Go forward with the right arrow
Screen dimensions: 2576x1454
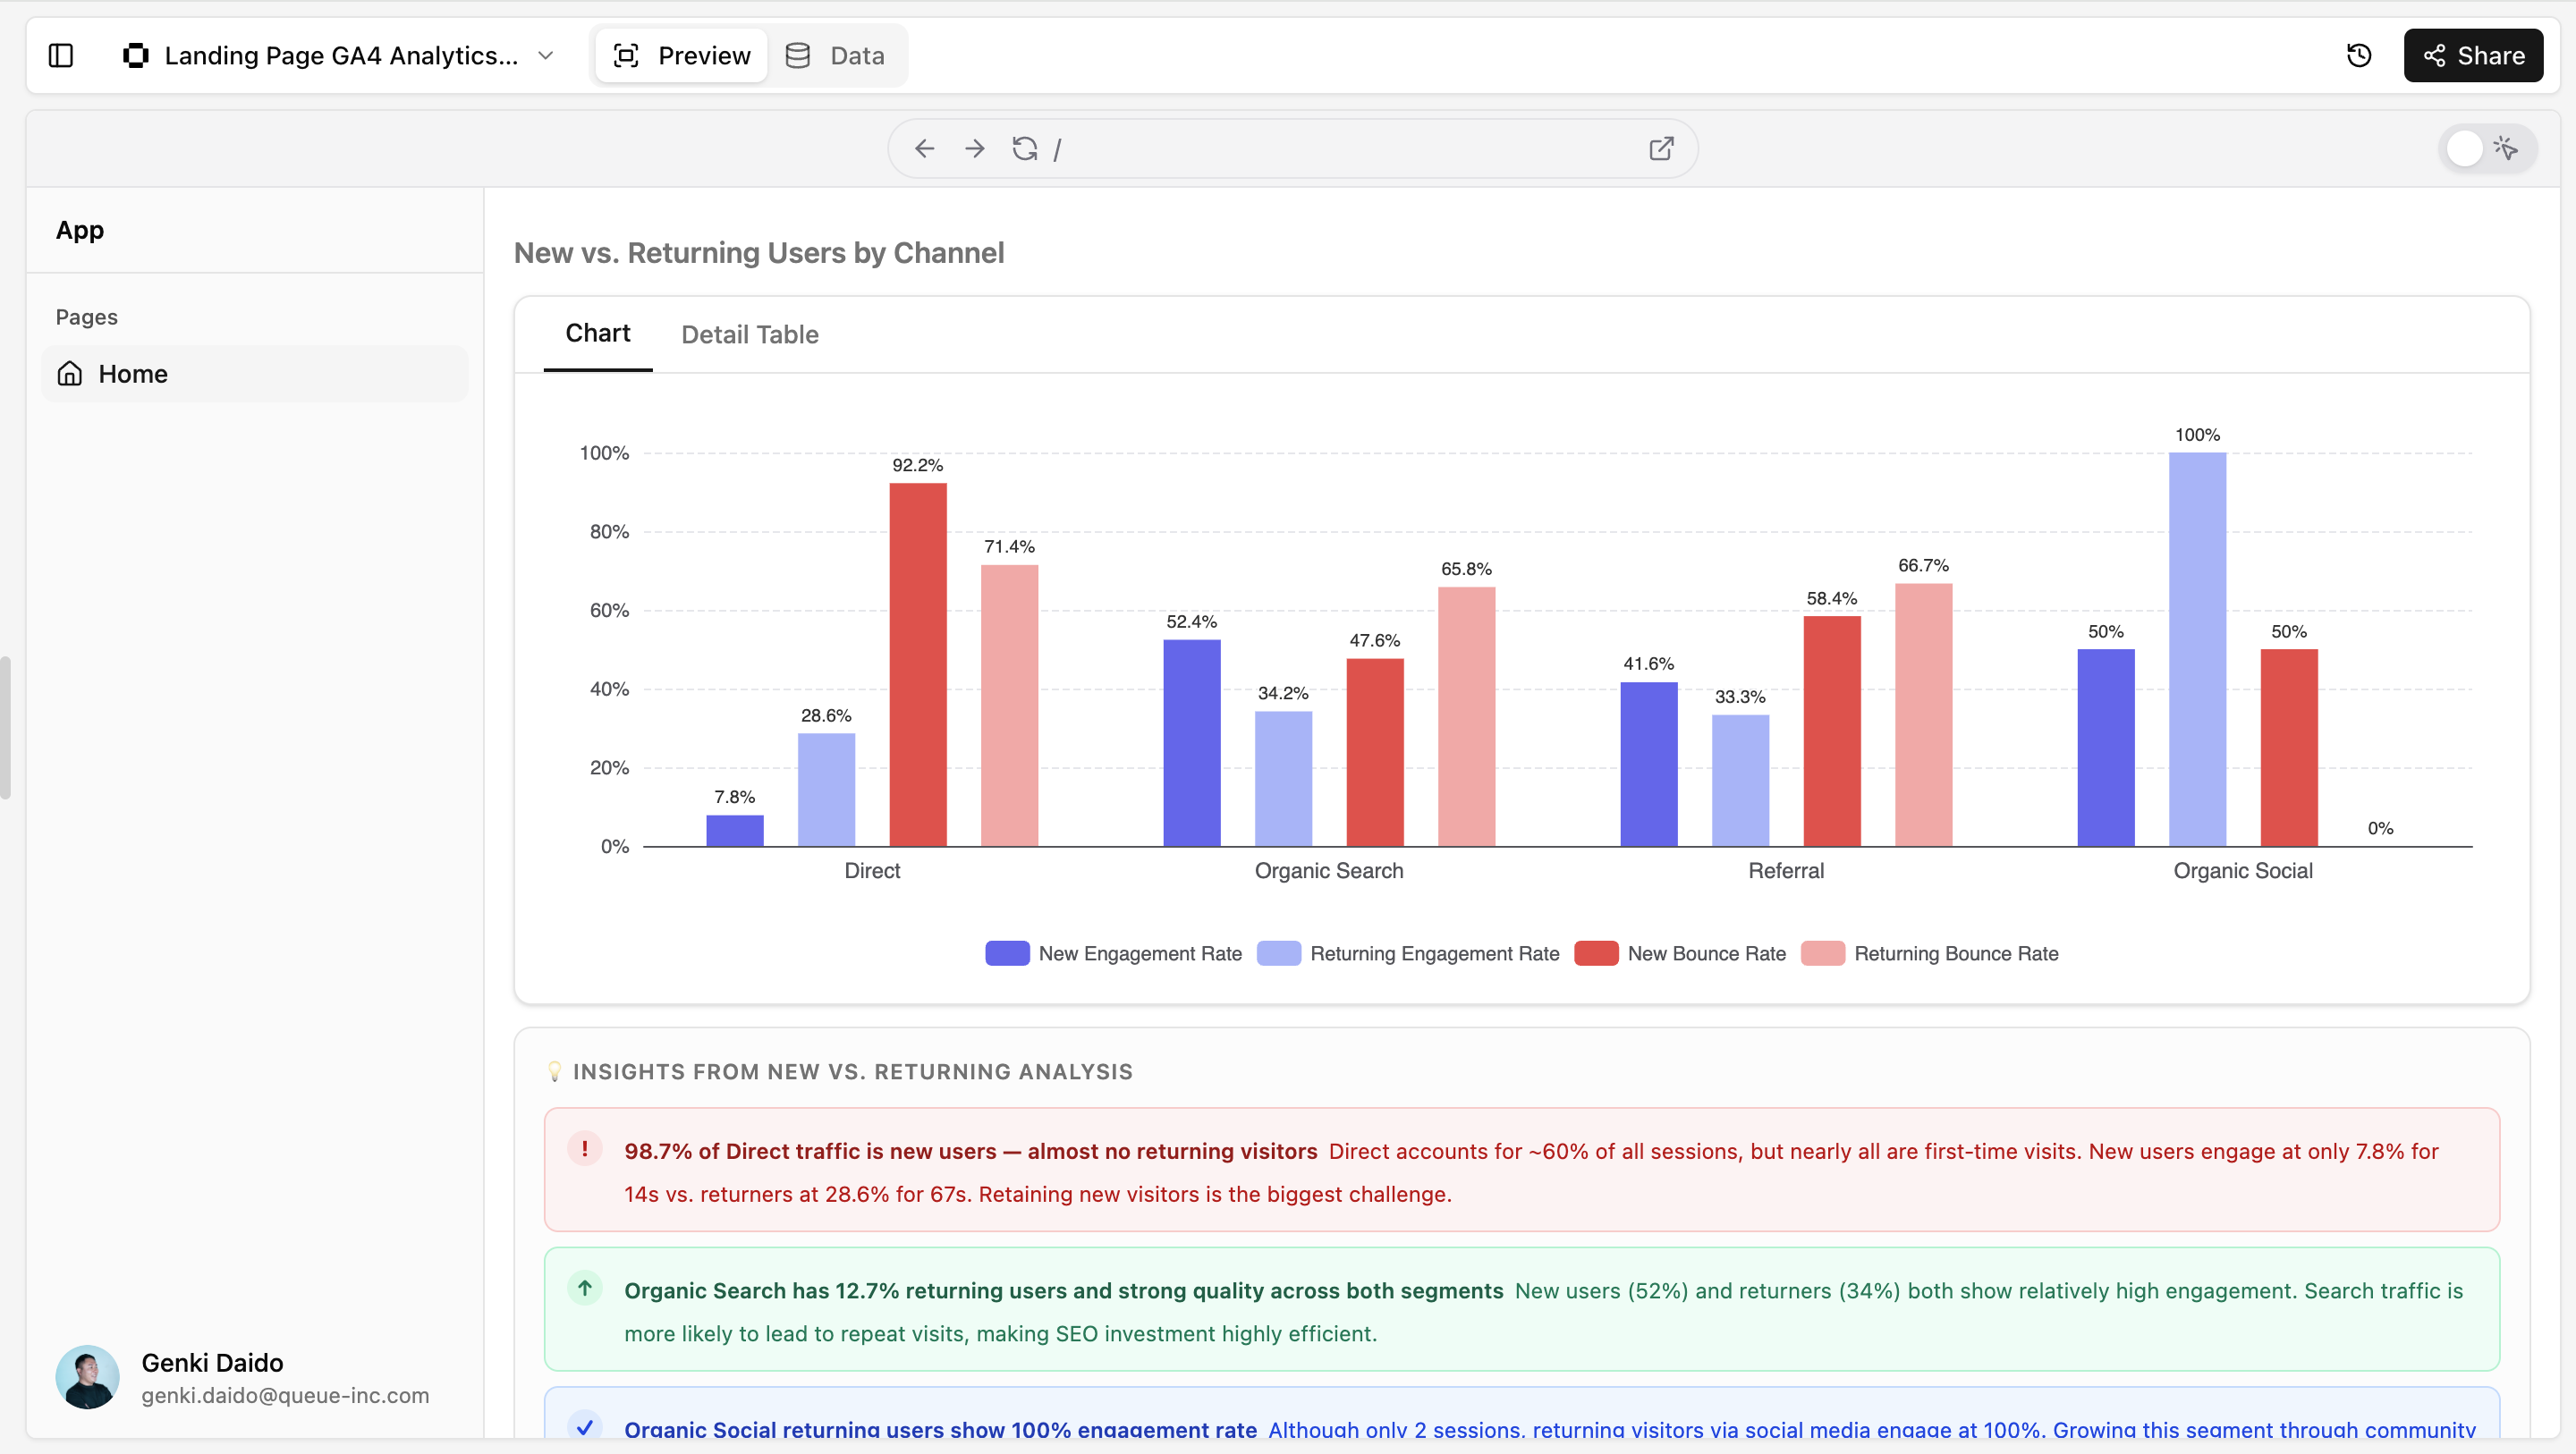974,149
